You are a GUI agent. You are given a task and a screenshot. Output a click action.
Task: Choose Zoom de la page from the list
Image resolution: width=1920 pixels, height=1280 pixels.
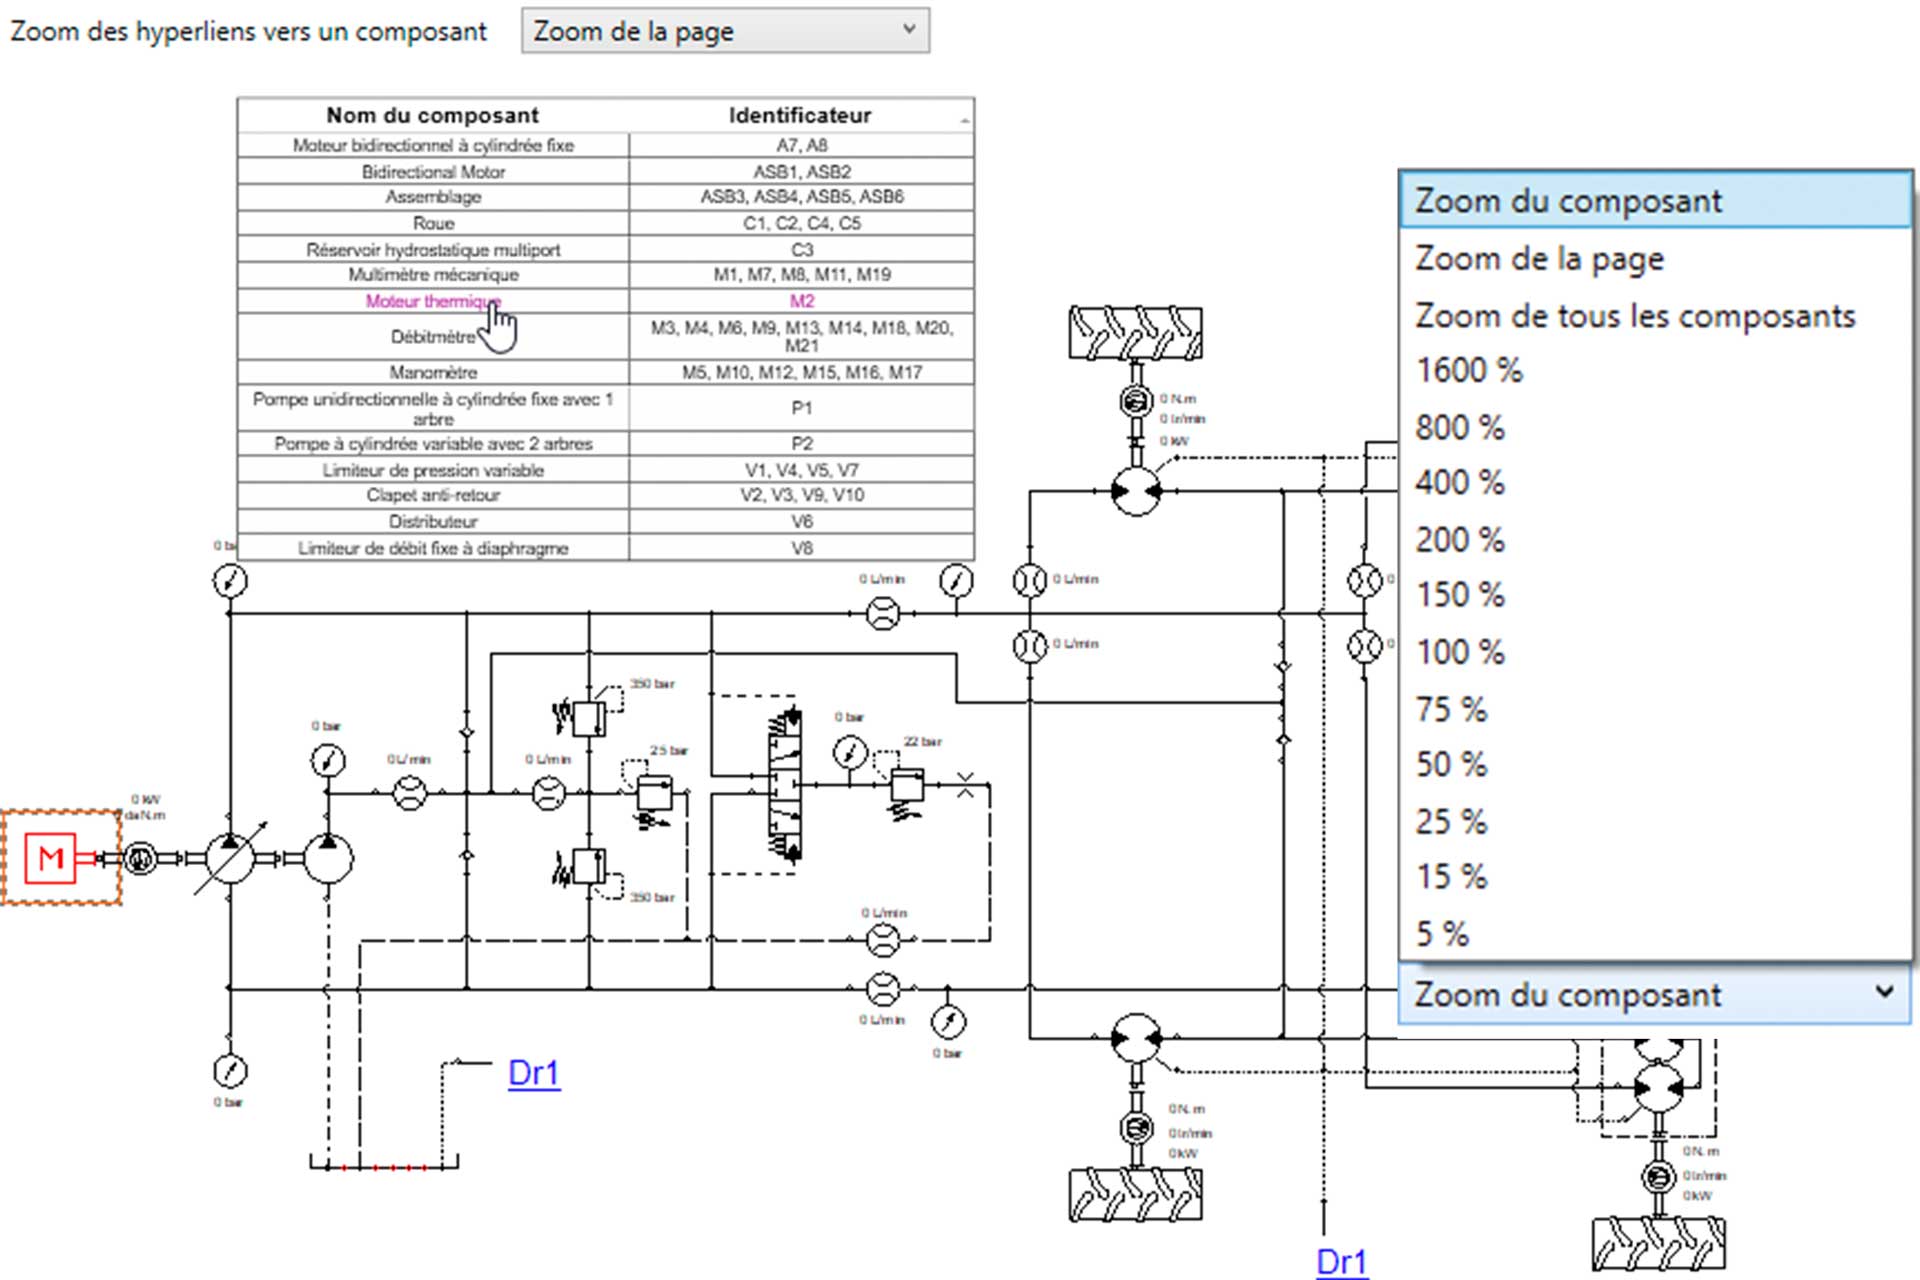tap(1655, 259)
